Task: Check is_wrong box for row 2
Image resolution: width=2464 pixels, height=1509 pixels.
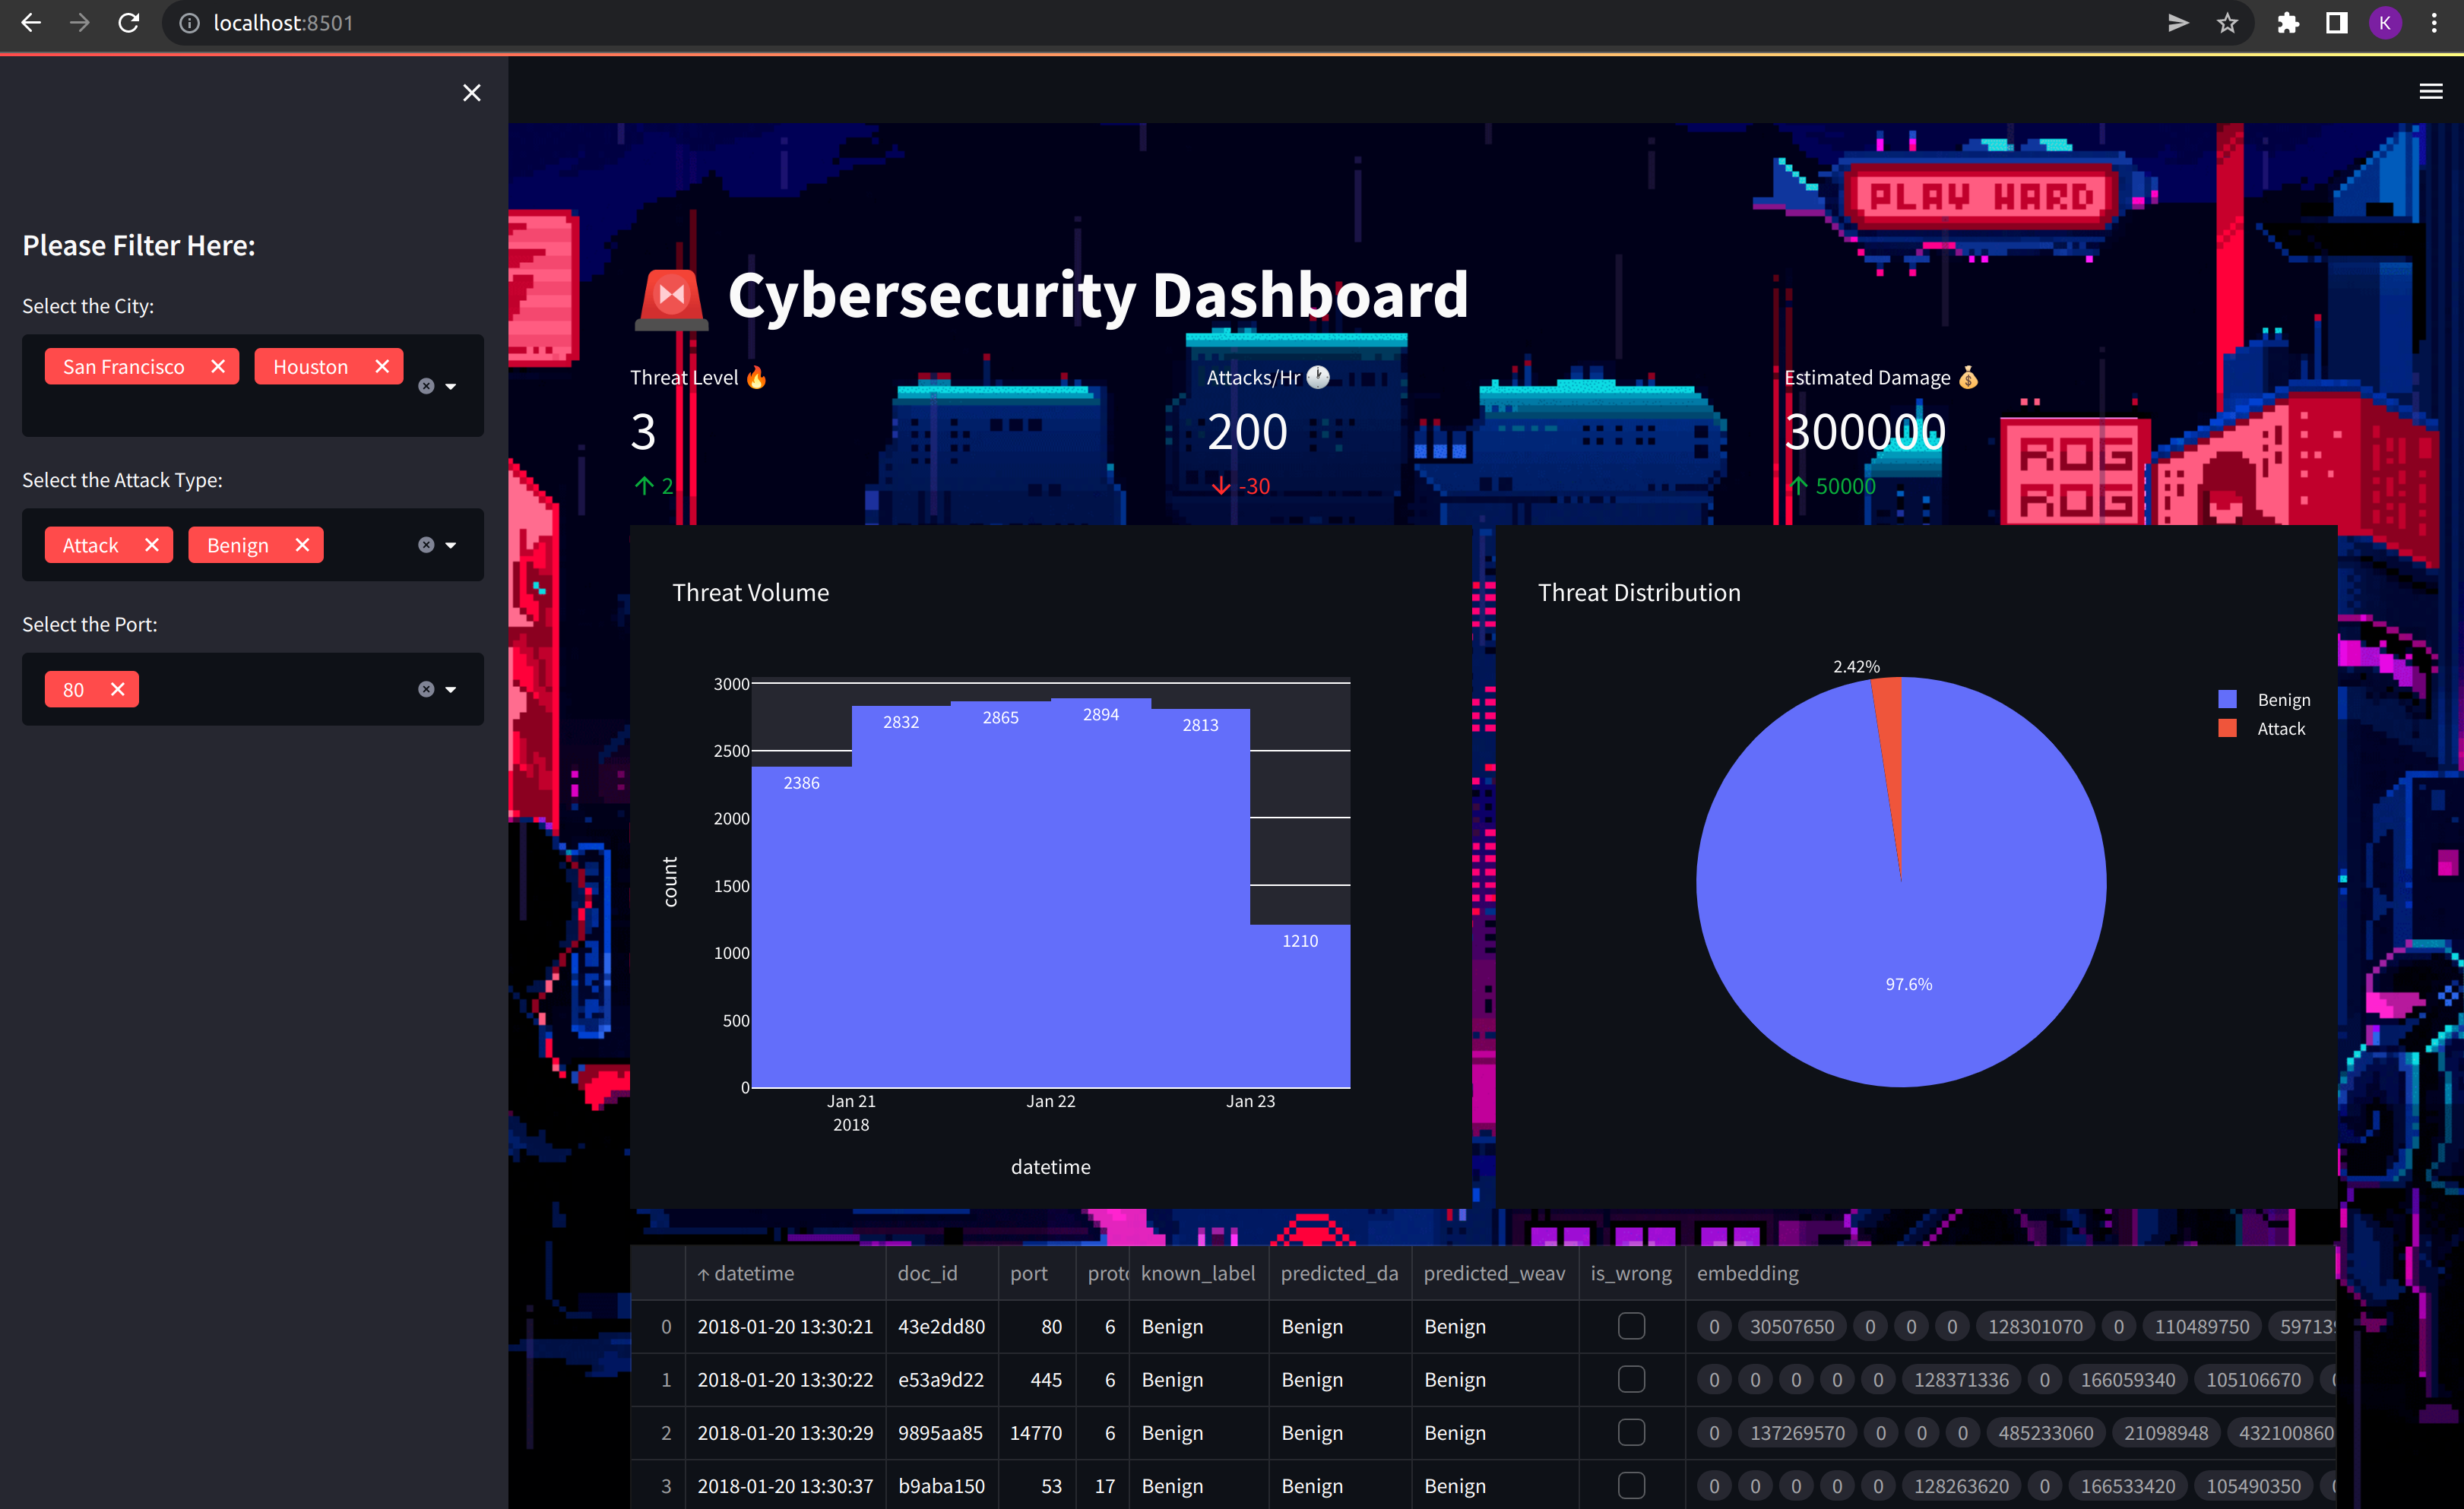Action: coord(1631,1432)
